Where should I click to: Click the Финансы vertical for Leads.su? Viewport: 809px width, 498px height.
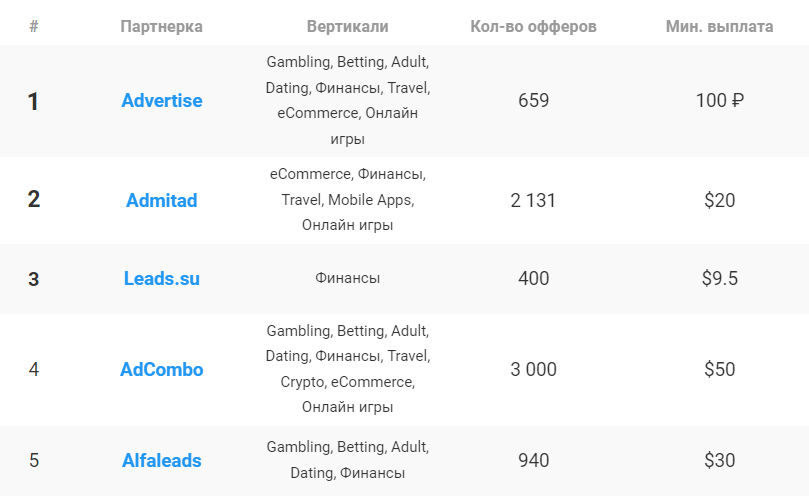348,278
